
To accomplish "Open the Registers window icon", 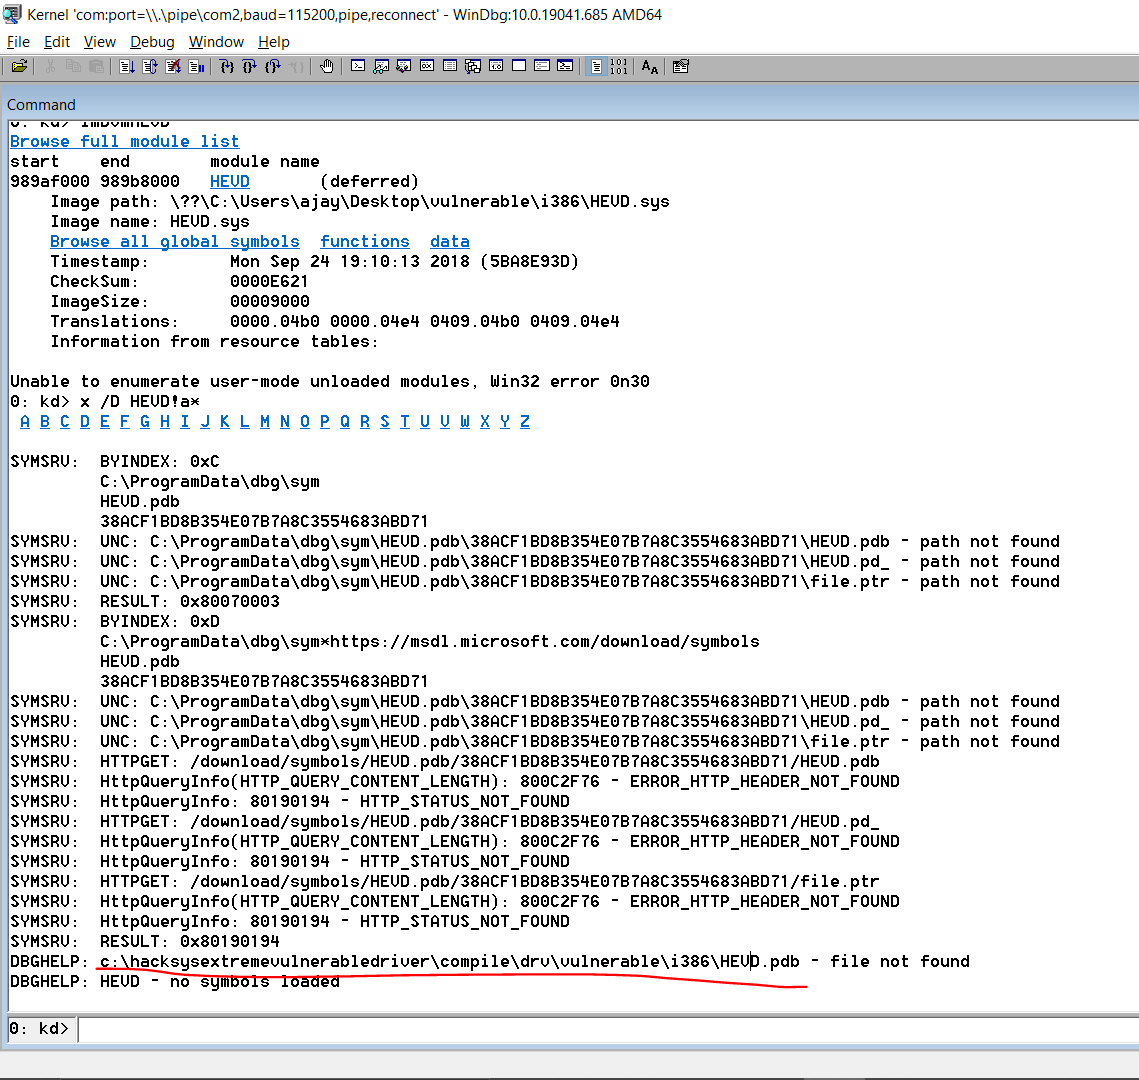I will pos(427,67).
